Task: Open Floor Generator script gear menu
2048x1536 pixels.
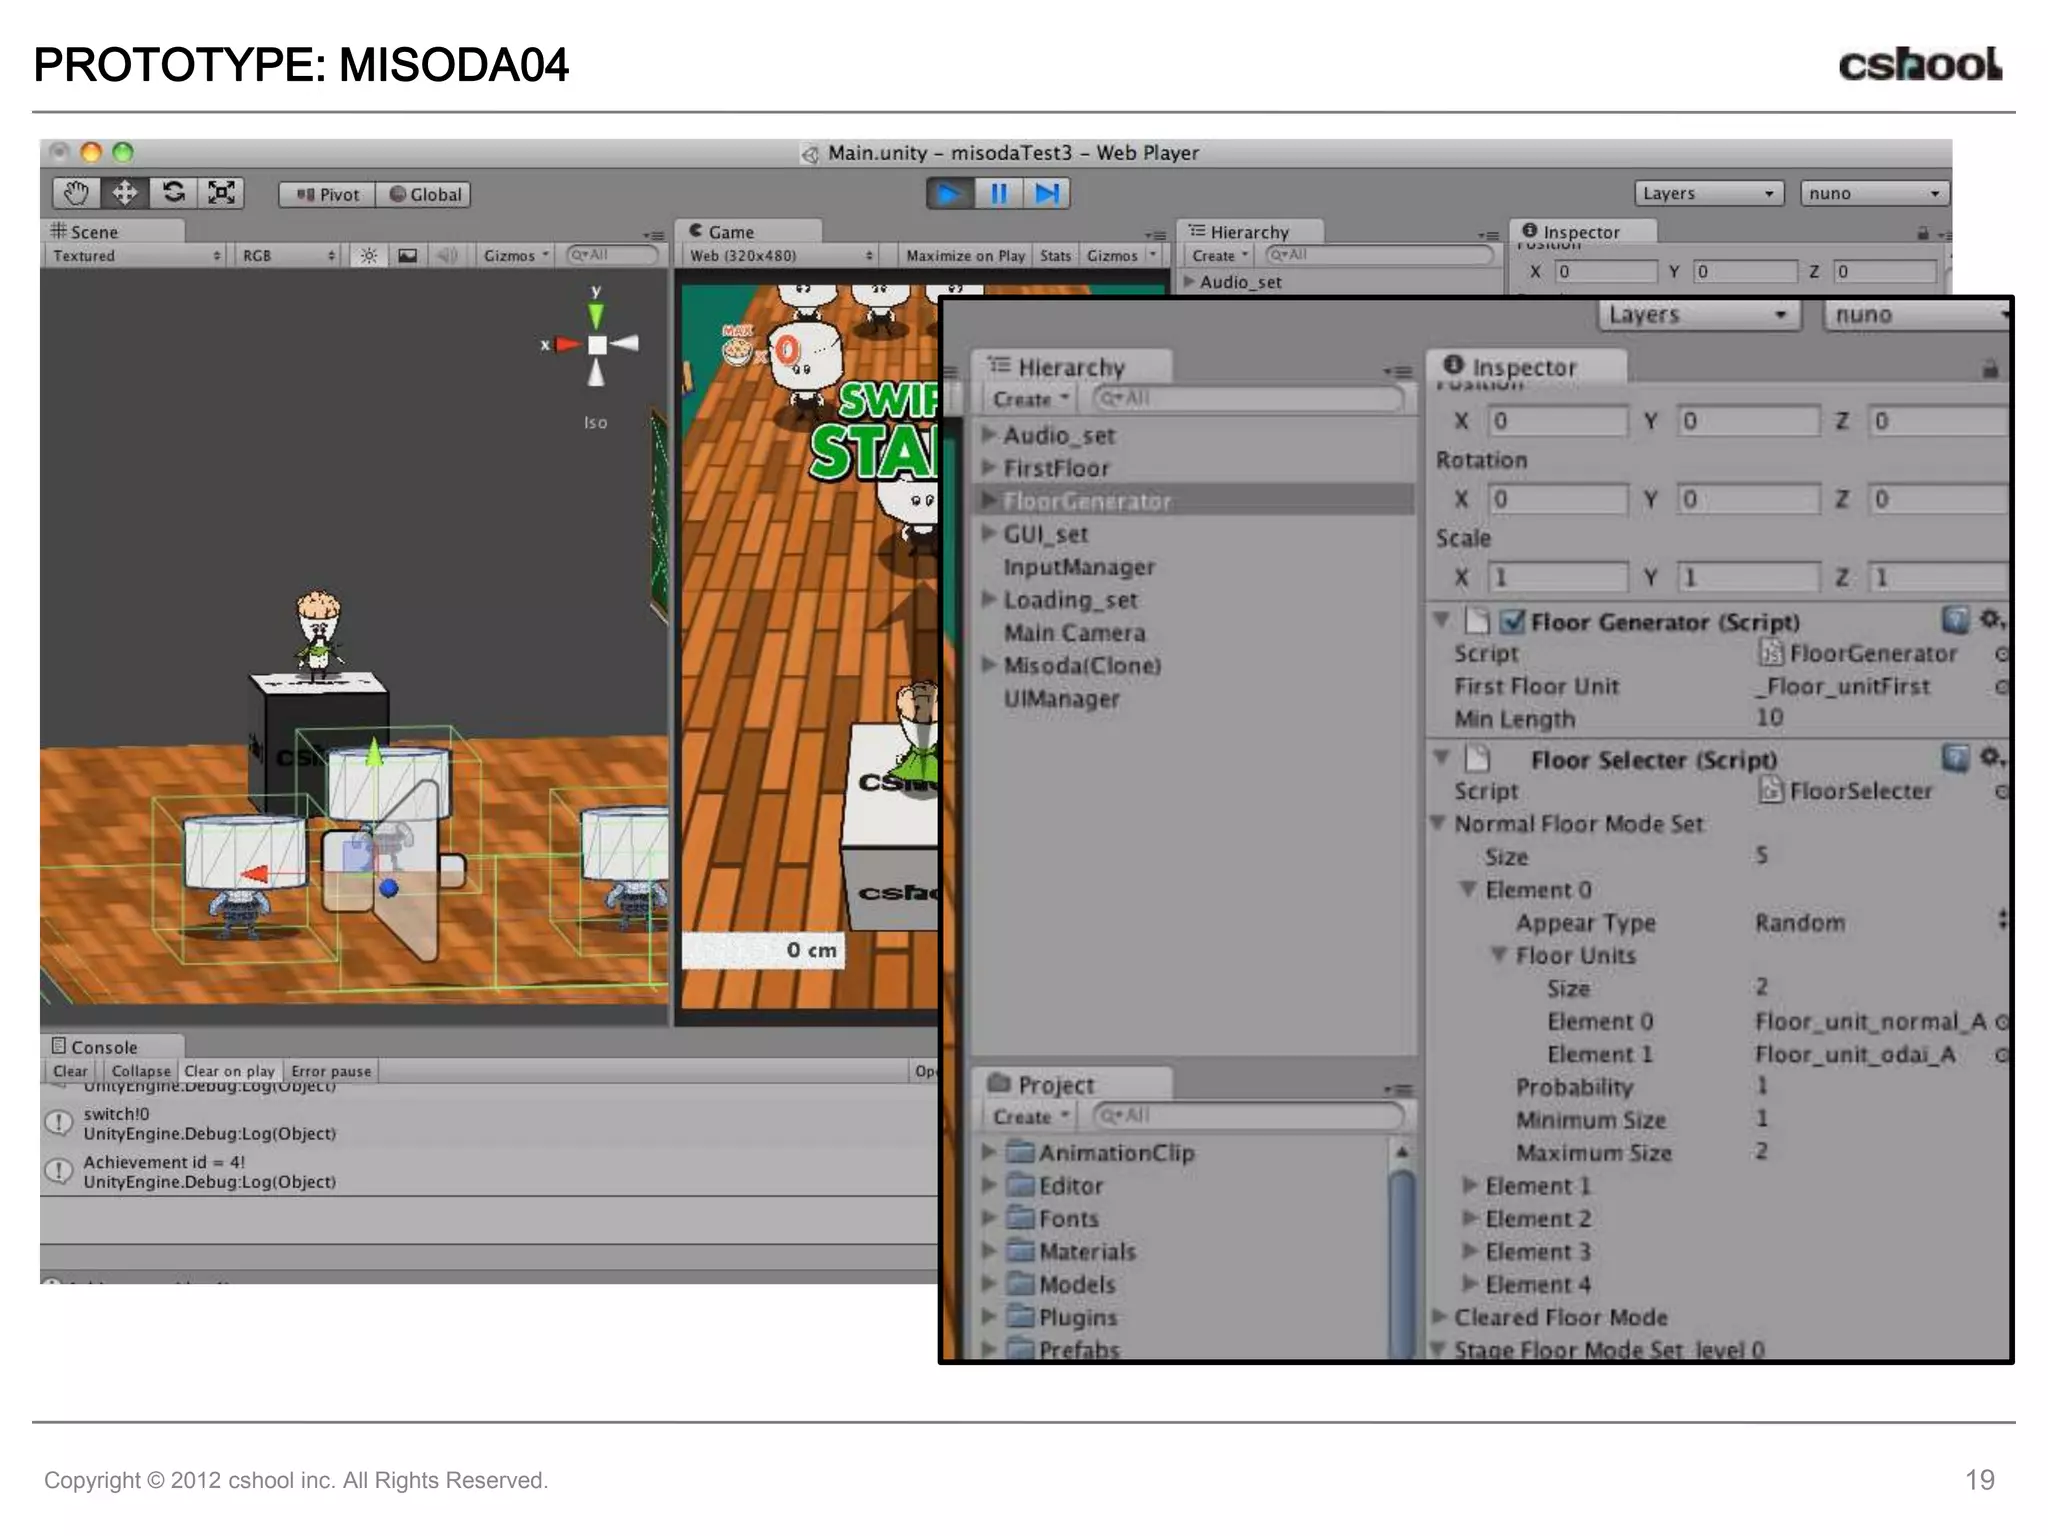Action: pos(1991,620)
